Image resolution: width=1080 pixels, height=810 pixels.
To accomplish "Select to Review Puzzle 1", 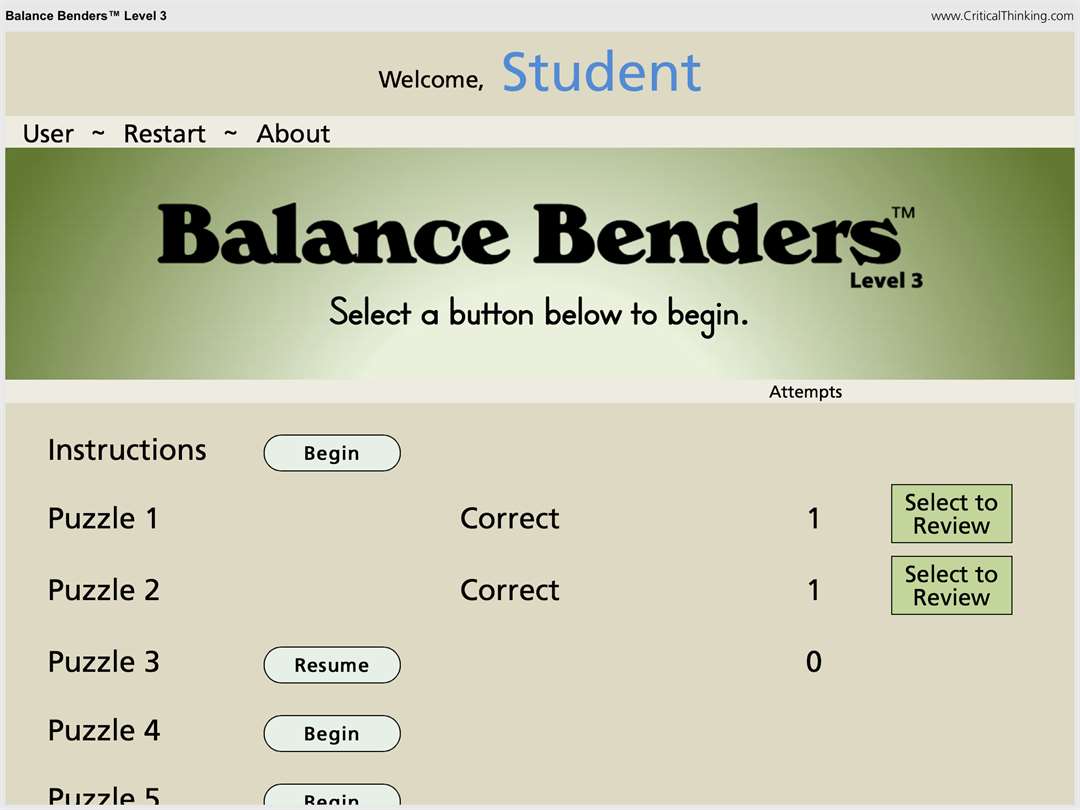I will pos(951,514).
